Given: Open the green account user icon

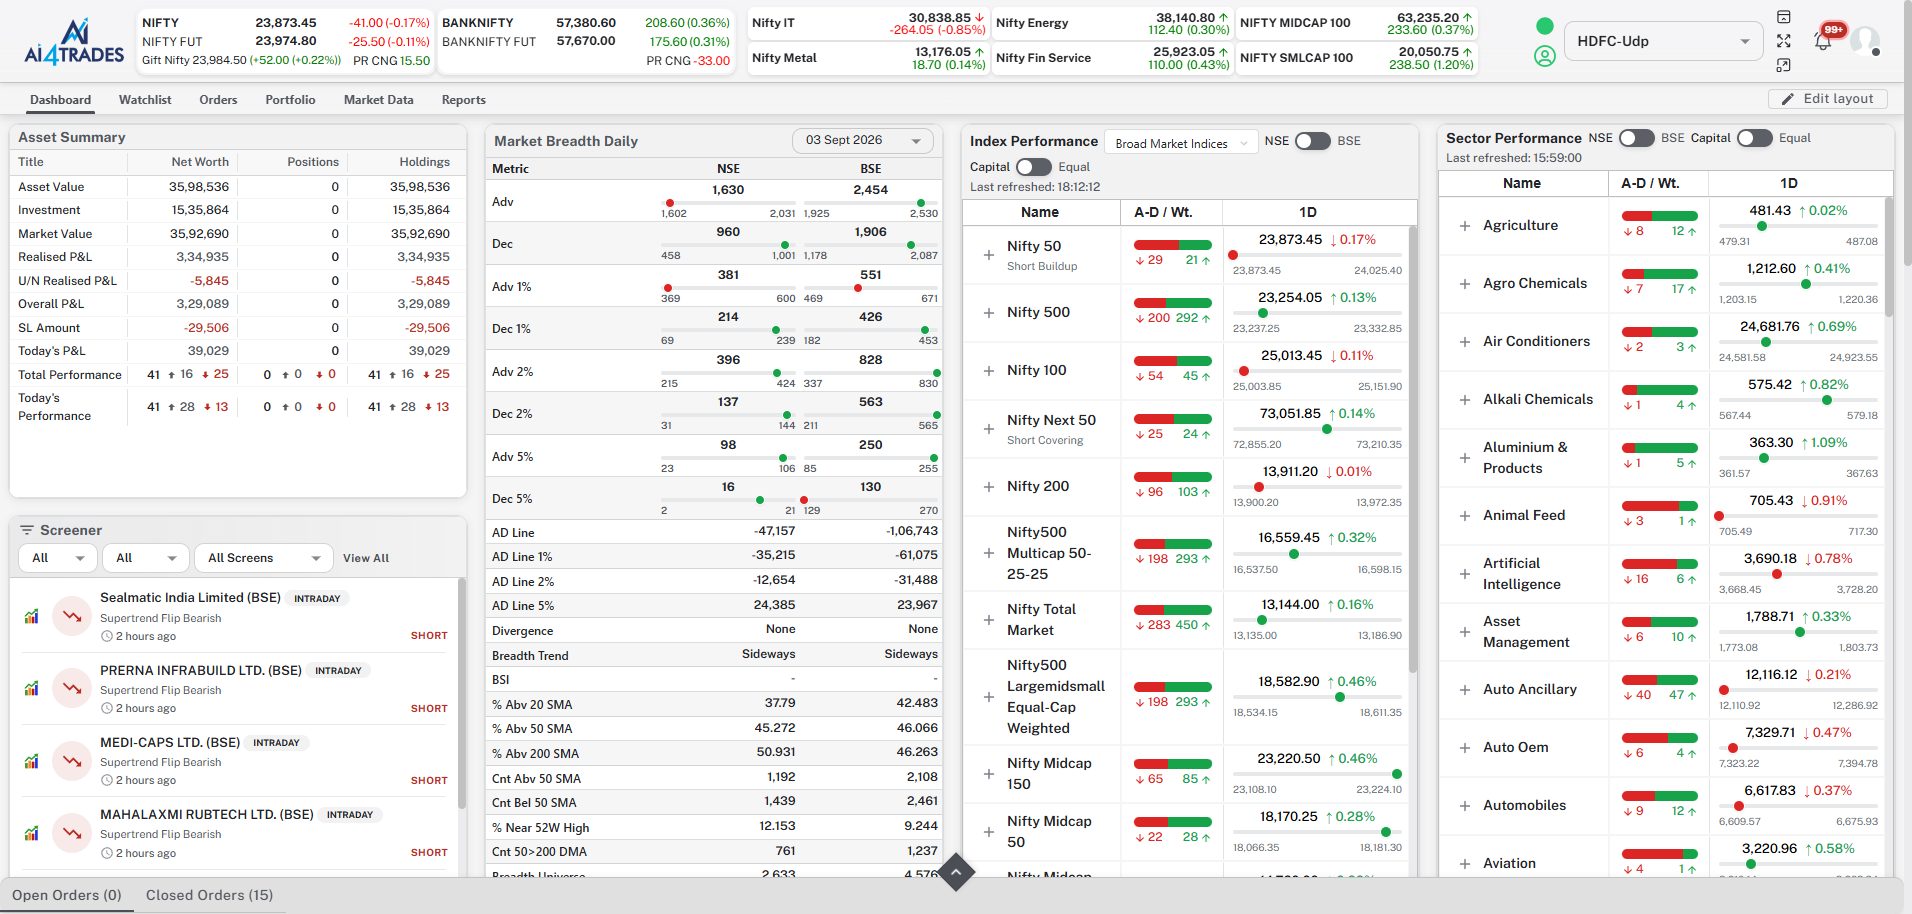Looking at the screenshot, I should click(x=1545, y=56).
